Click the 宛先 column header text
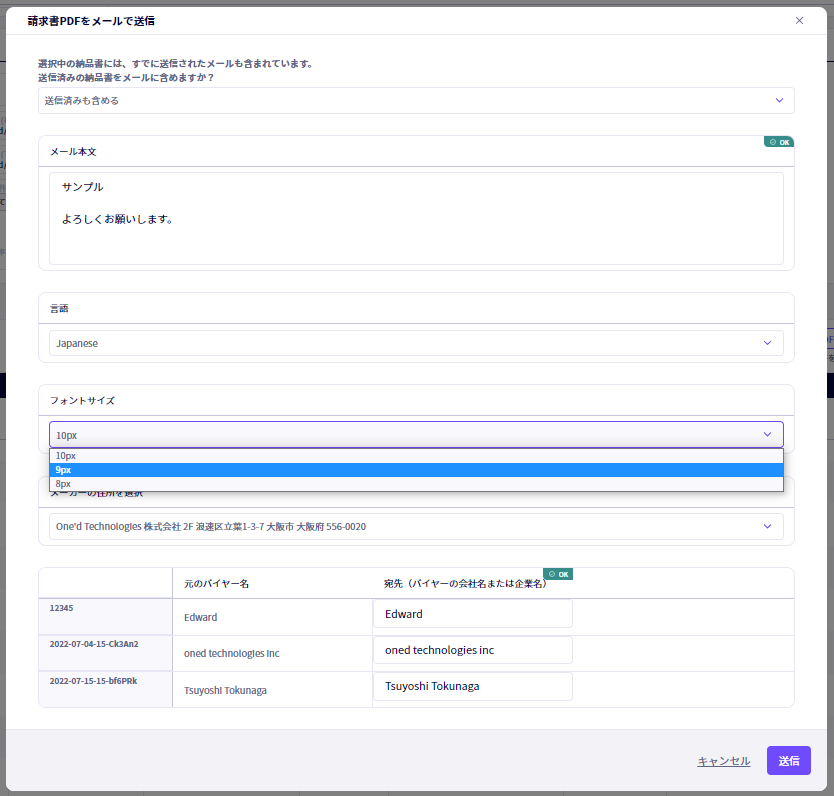Screen dimensions: 834x796 (465, 583)
